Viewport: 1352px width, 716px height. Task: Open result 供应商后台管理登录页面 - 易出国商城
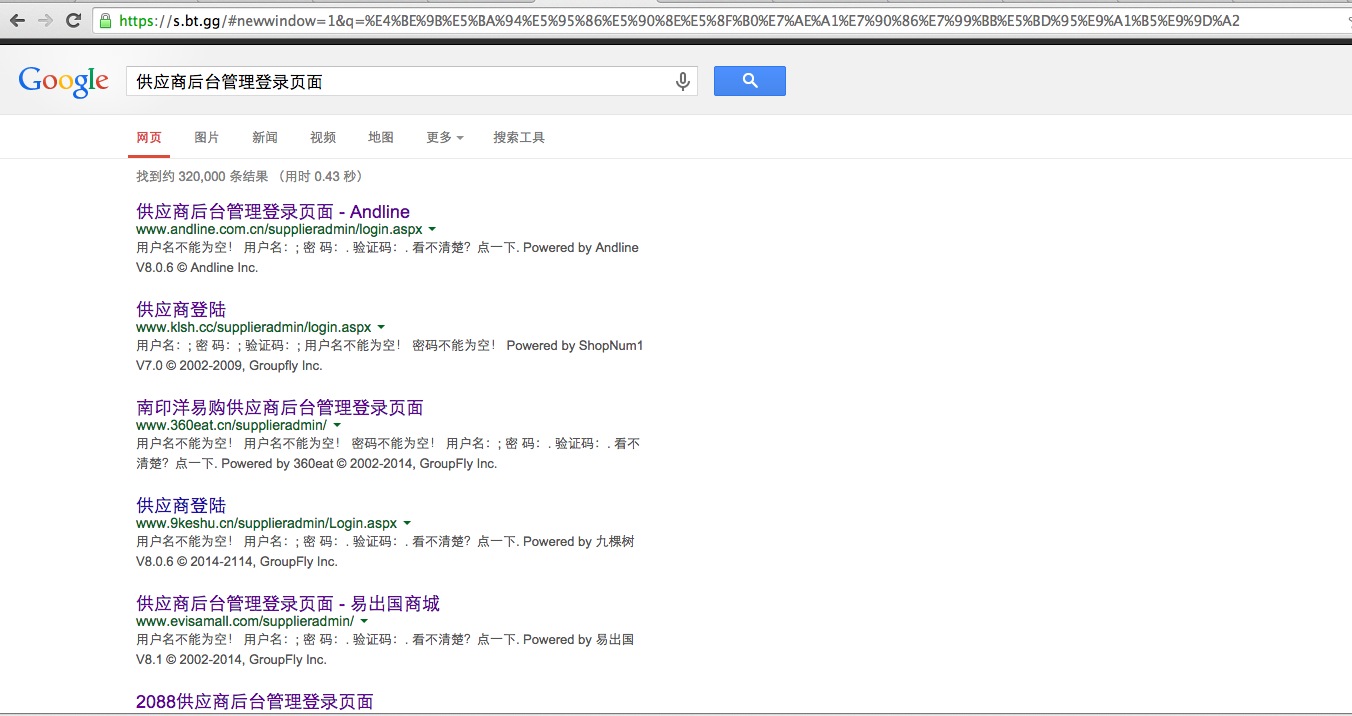click(288, 604)
